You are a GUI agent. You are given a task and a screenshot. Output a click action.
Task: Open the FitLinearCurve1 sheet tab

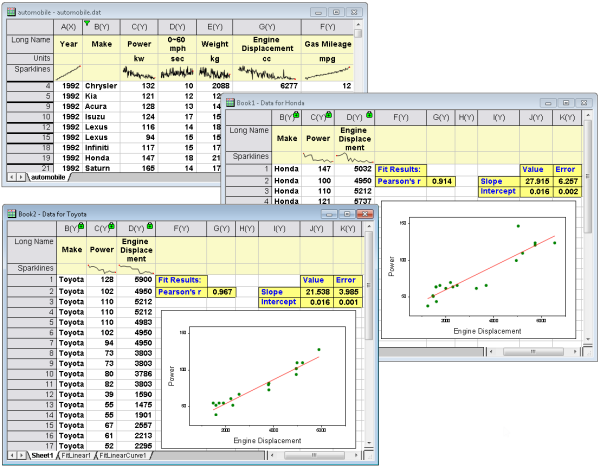124,455
